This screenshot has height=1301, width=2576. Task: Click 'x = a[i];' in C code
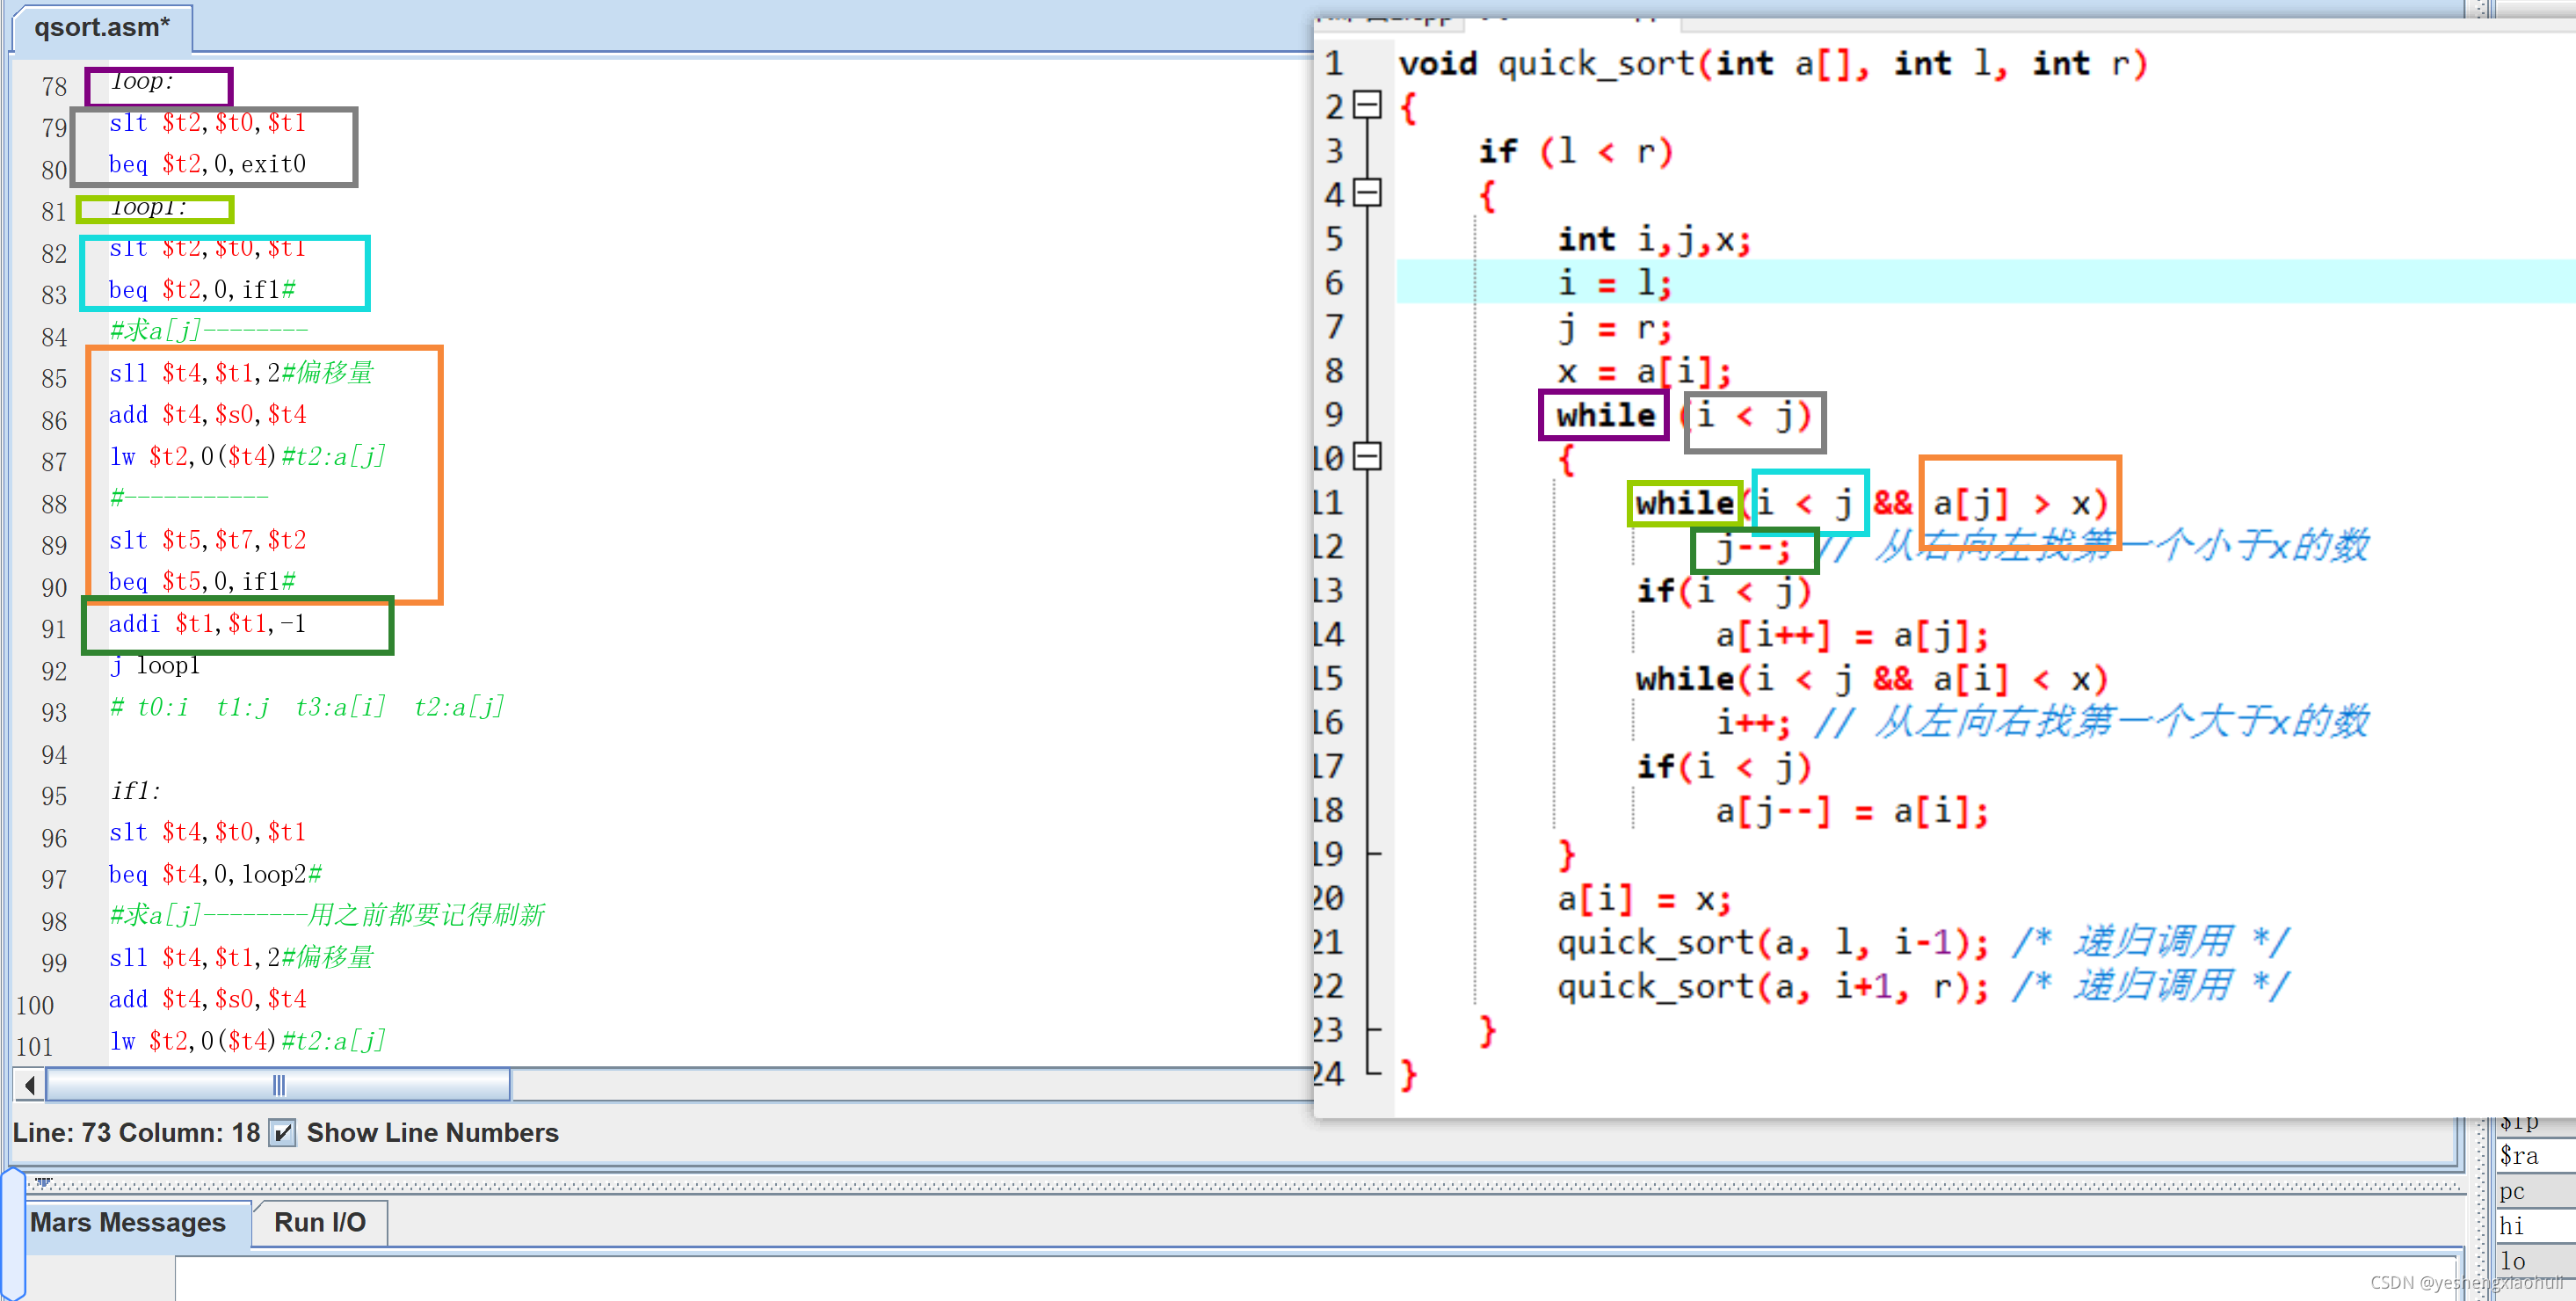[1644, 371]
